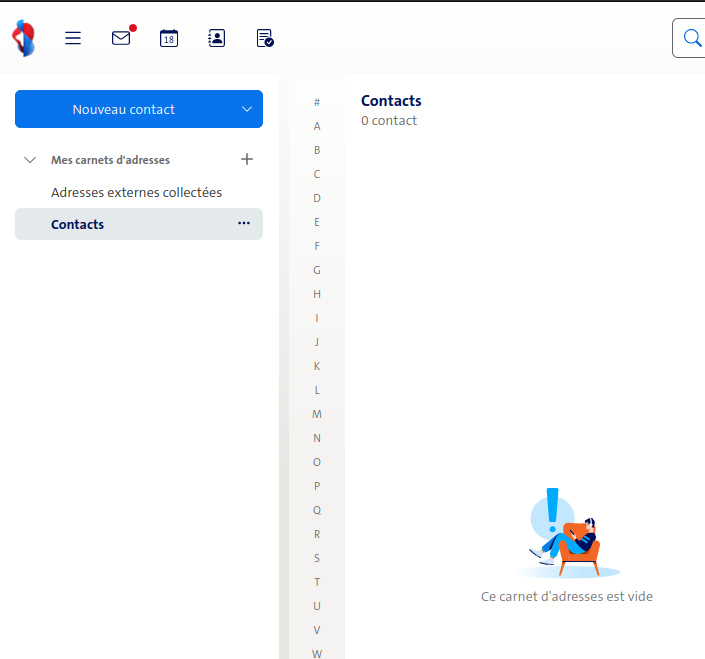Open the Tasks icon

[265, 38]
